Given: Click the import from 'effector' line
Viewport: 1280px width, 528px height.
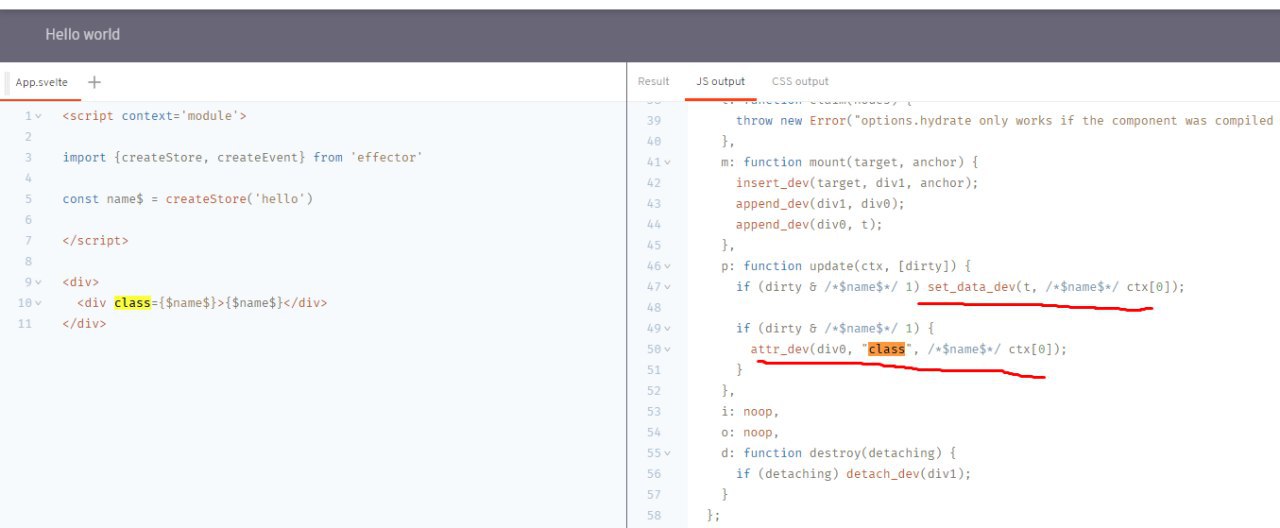Looking at the screenshot, I should [242, 157].
